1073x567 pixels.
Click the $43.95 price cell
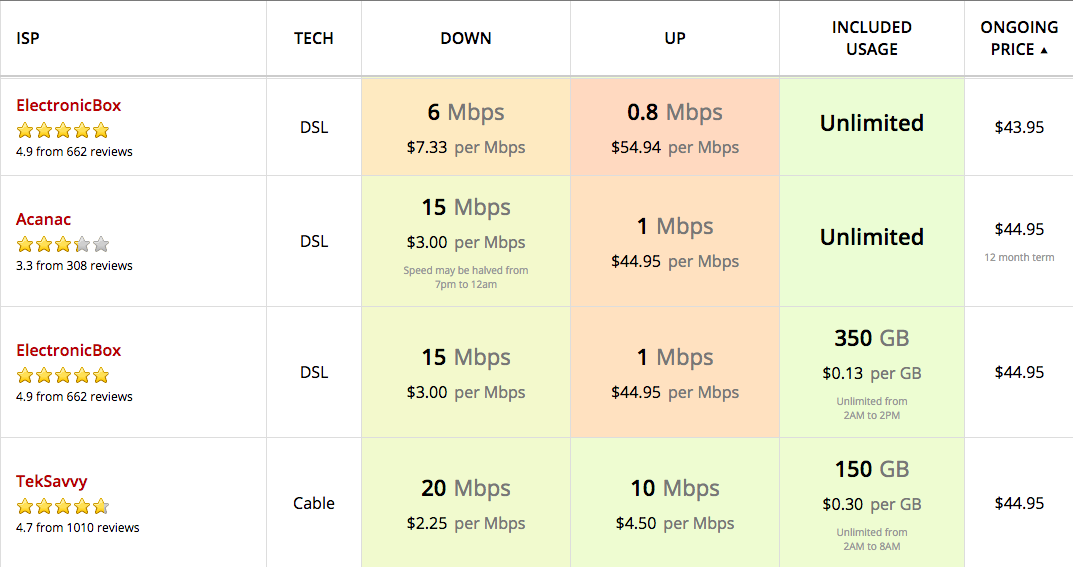pyautogui.click(x=1018, y=127)
